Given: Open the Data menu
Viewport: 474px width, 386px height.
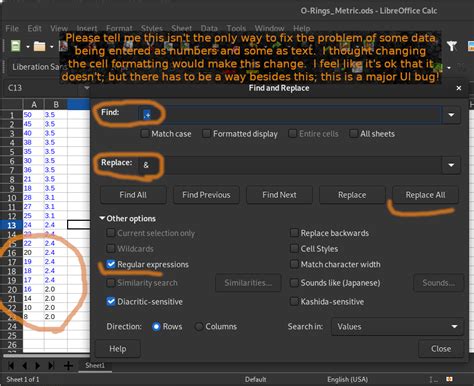Looking at the screenshot, I should tap(209, 28).
